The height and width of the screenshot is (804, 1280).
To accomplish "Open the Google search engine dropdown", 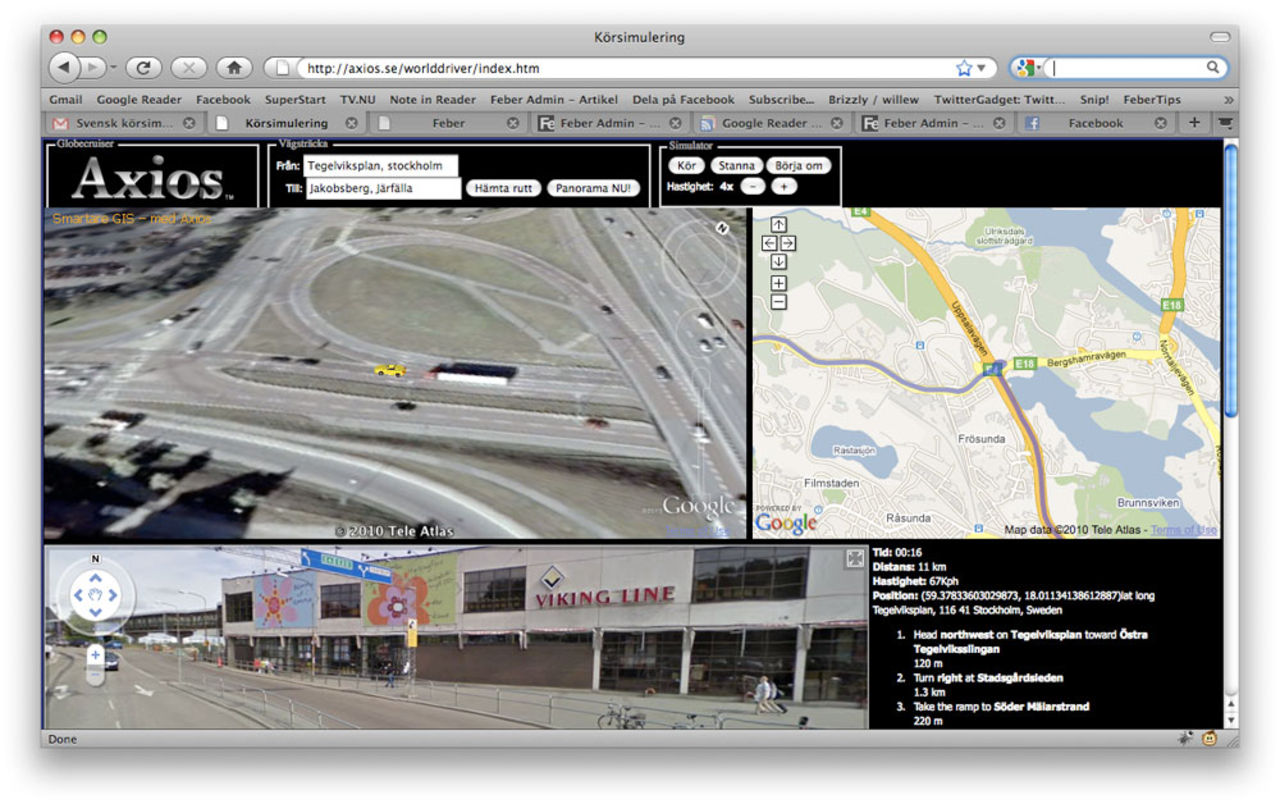I will [1030, 68].
